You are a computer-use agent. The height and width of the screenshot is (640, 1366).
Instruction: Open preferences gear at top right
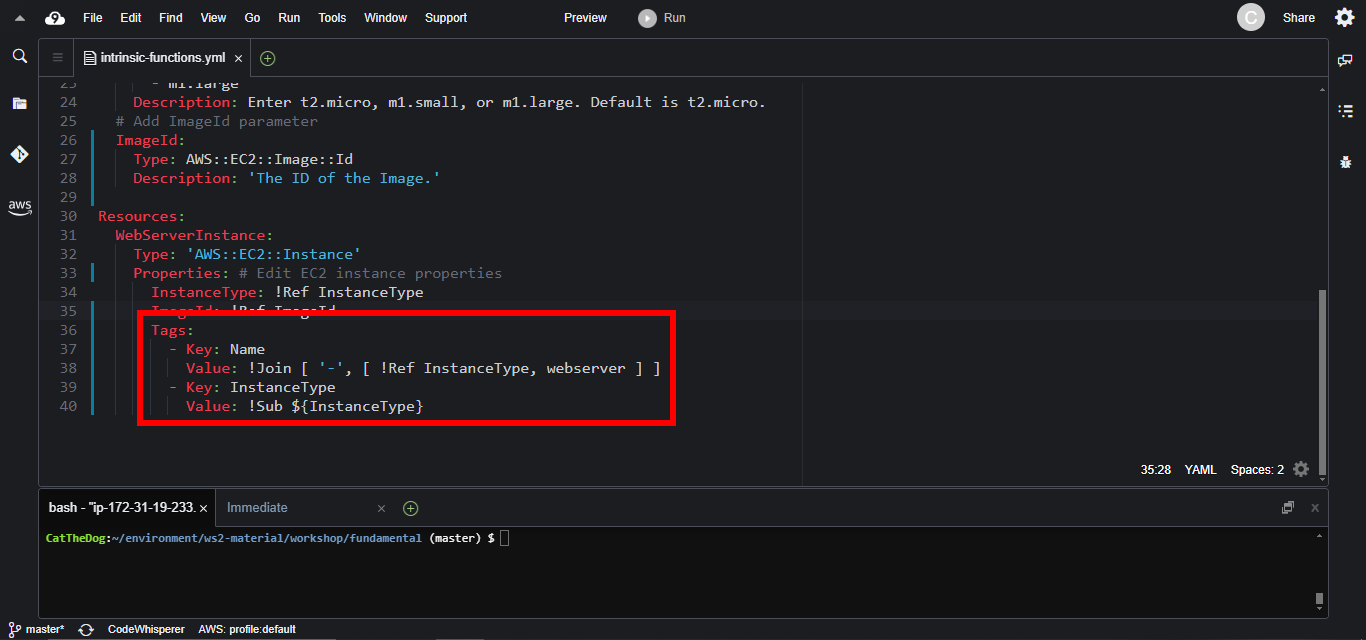click(1345, 18)
